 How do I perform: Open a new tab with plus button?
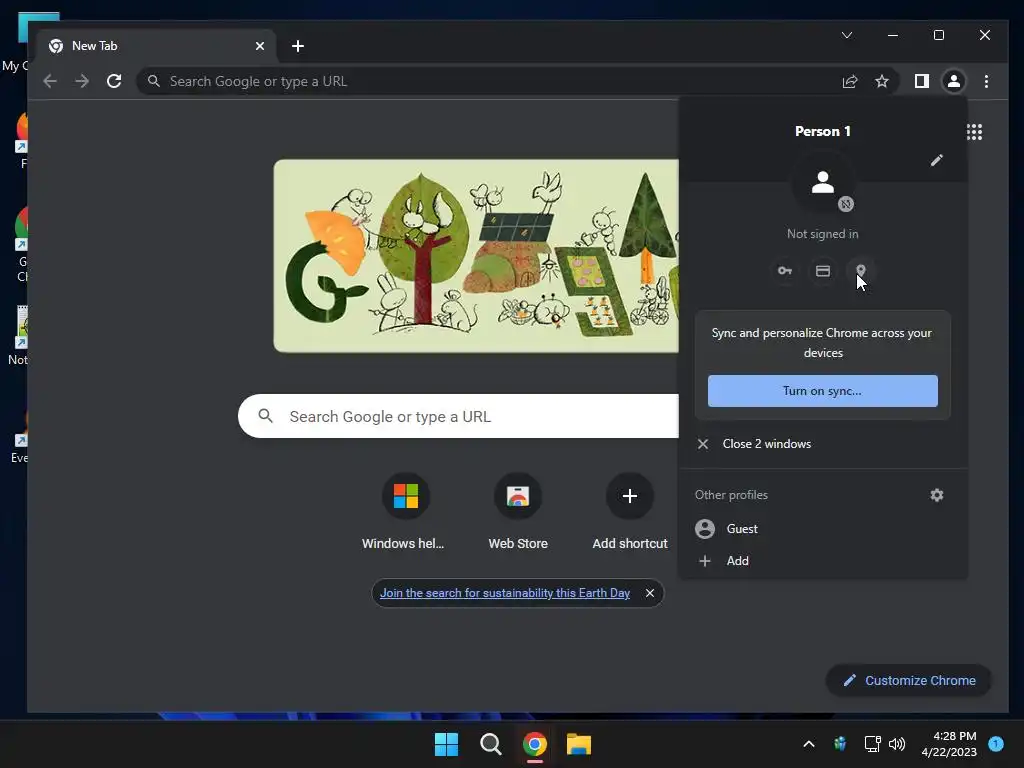click(298, 46)
